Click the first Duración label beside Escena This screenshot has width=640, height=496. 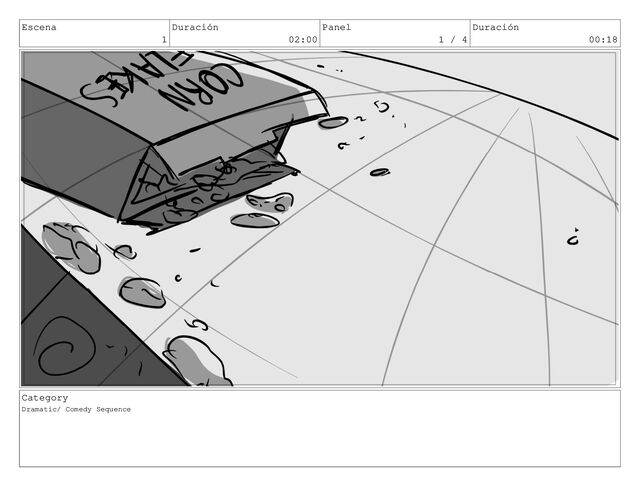(195, 27)
